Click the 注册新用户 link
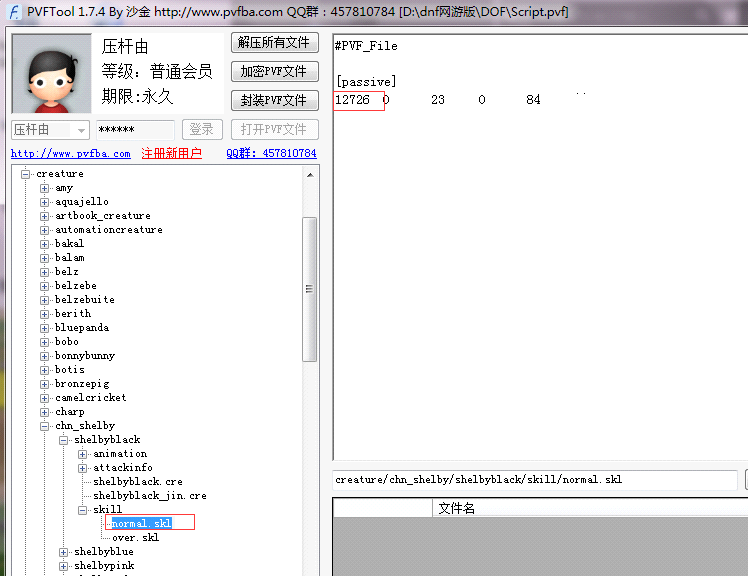The height and width of the screenshot is (576, 748). click(x=171, y=154)
